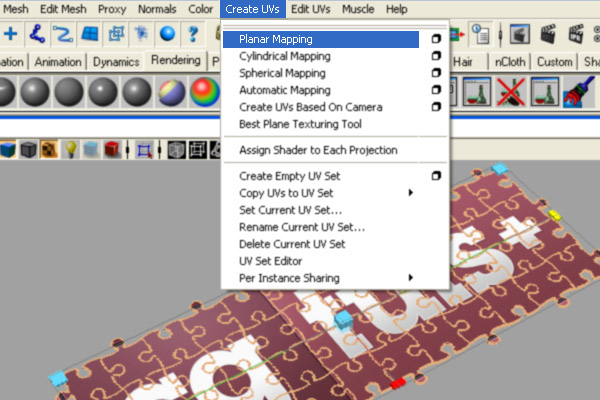Select Automatic Mapping entry

285,90
